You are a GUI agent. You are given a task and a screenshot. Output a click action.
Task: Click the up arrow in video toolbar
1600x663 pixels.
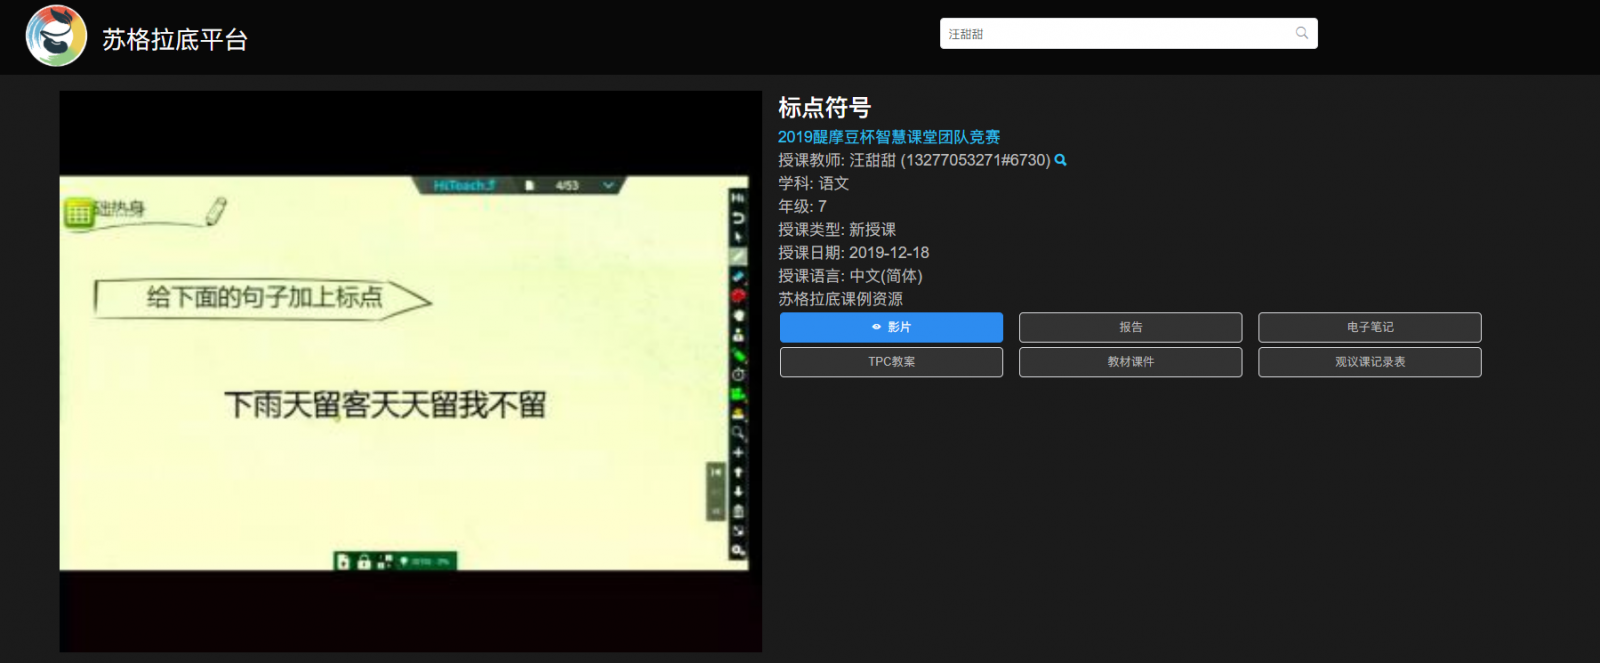click(x=738, y=472)
